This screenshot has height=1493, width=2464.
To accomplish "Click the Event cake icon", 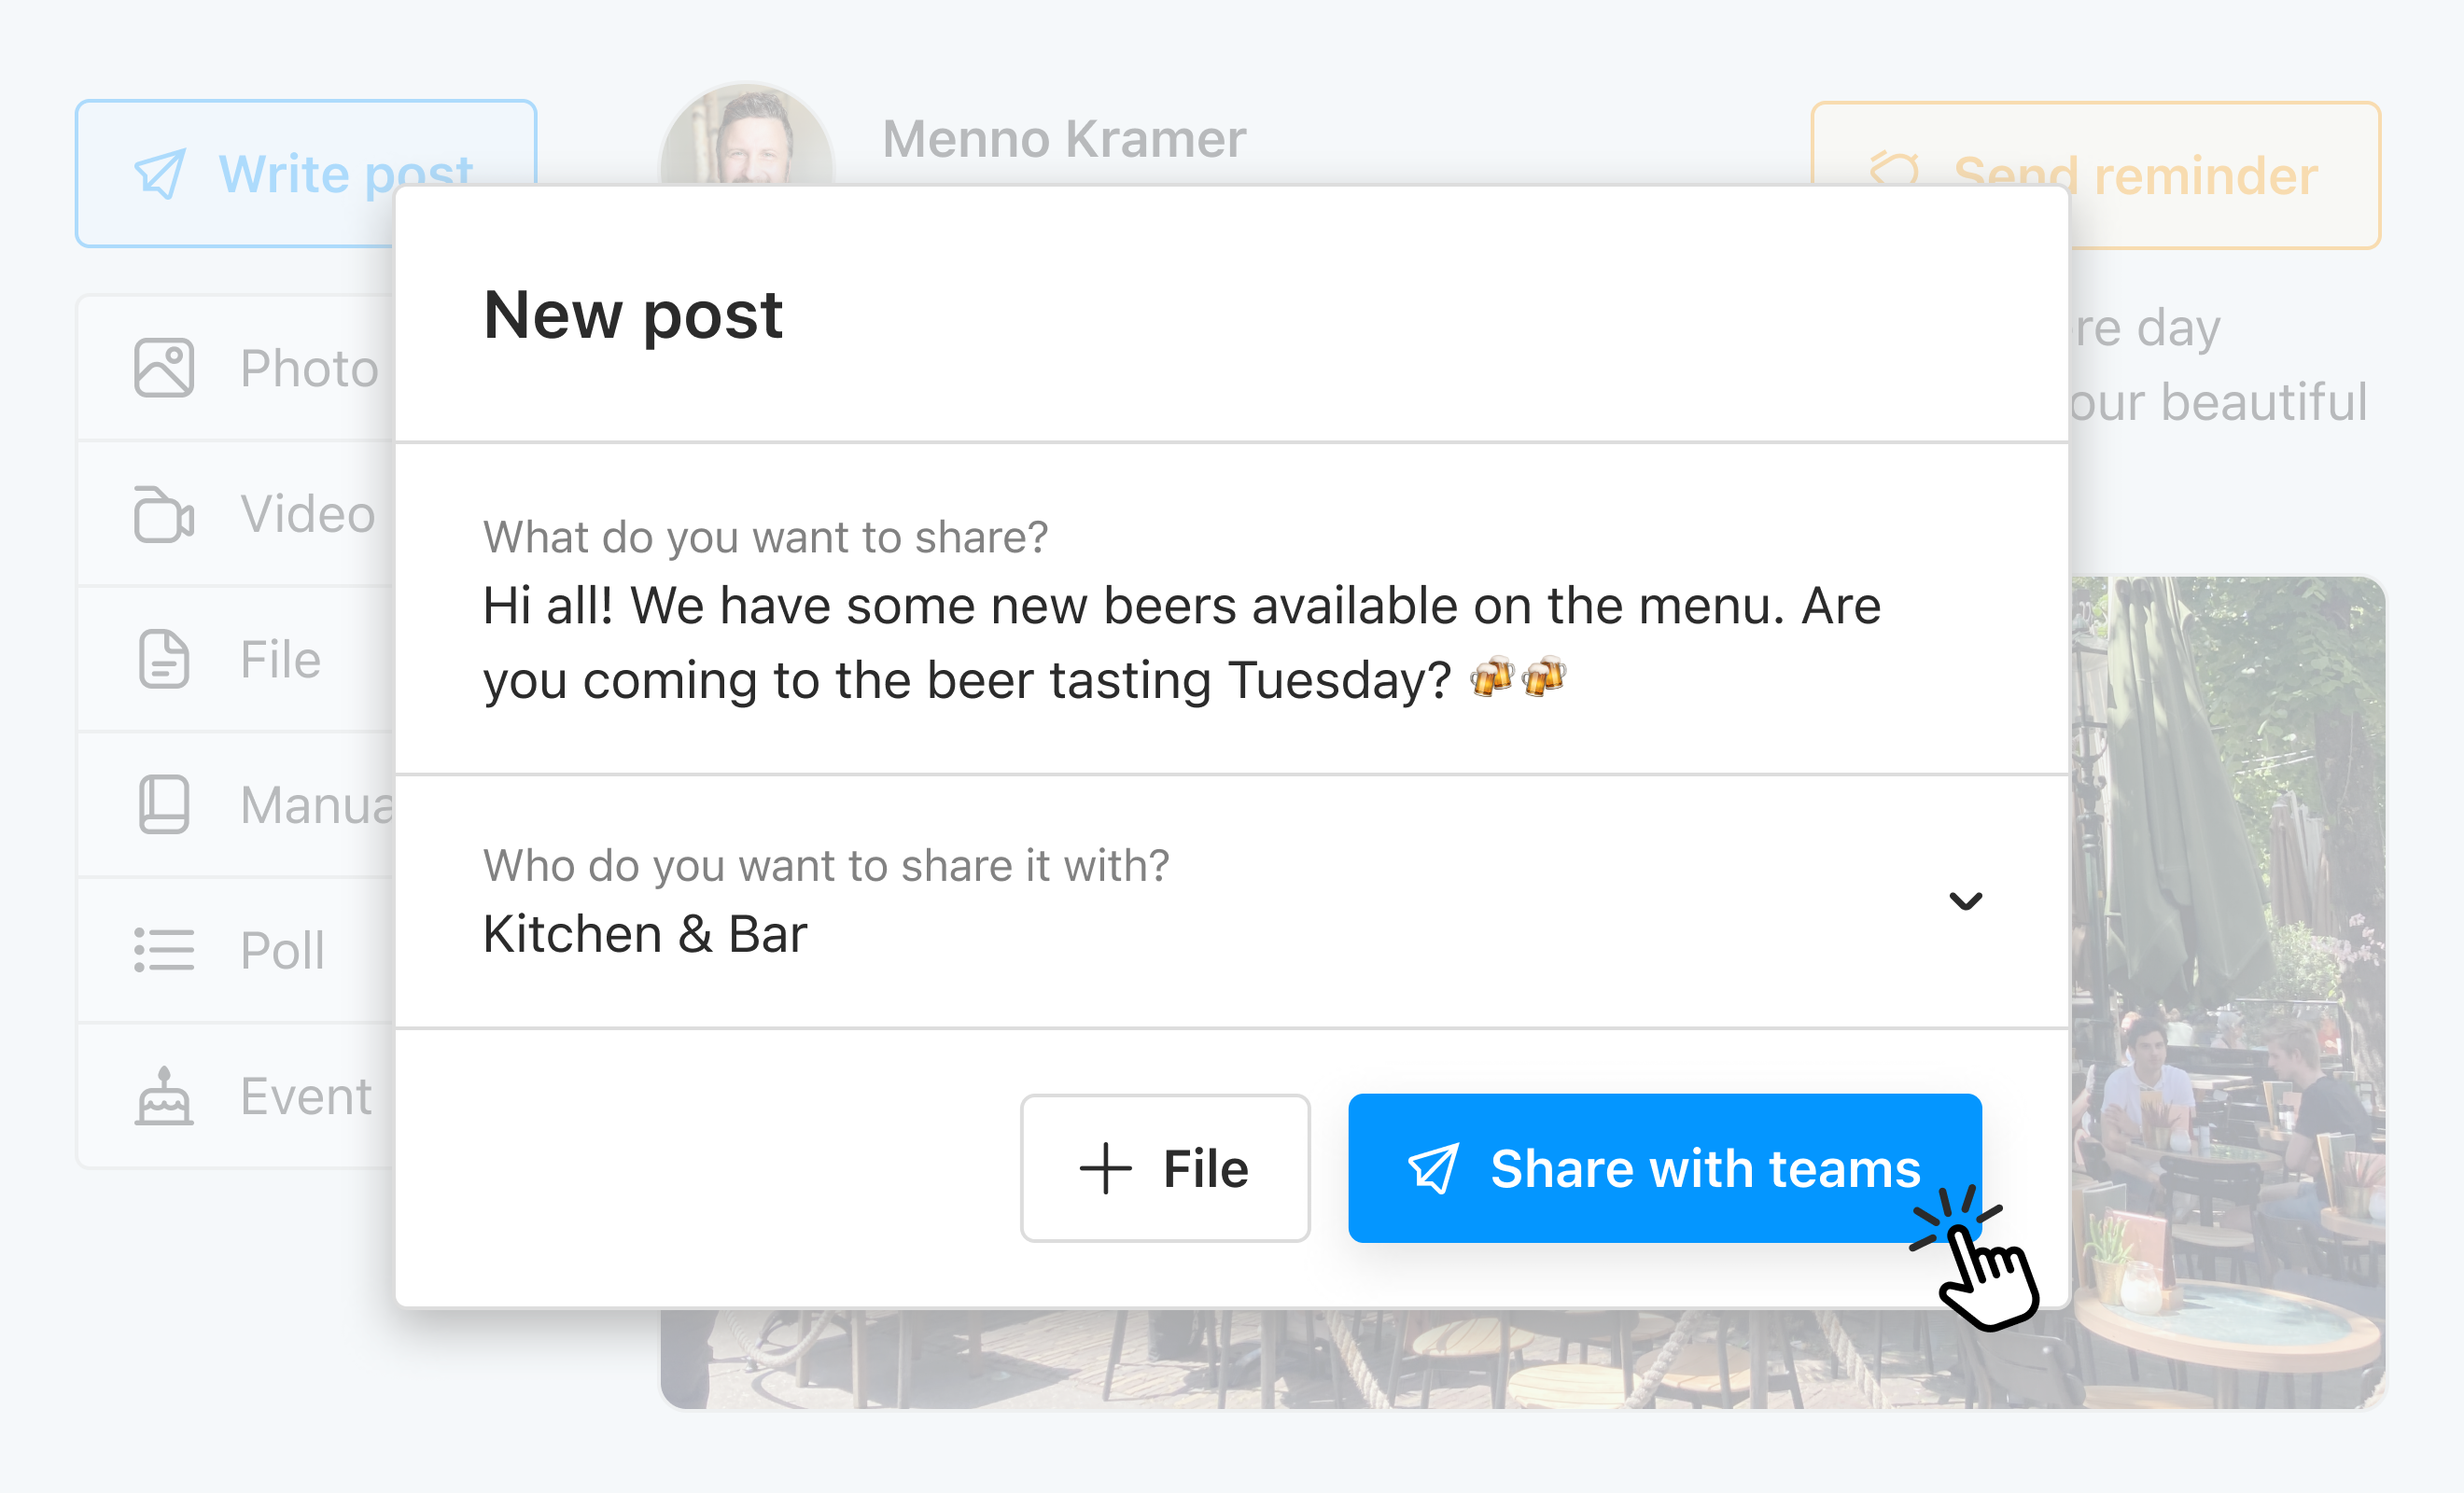I will click(x=164, y=1096).
